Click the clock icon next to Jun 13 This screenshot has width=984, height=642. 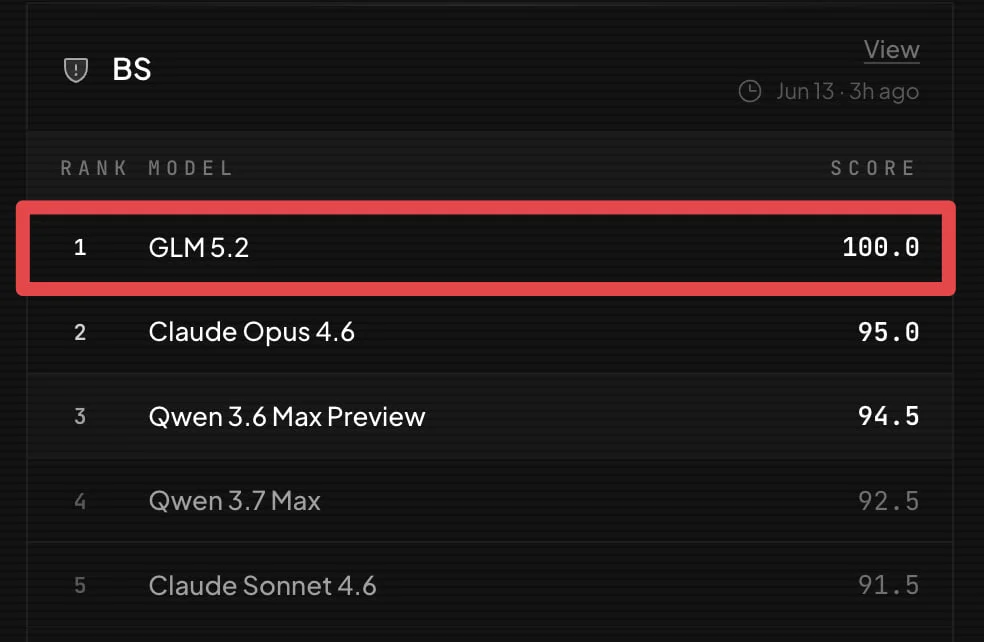pyautogui.click(x=749, y=92)
